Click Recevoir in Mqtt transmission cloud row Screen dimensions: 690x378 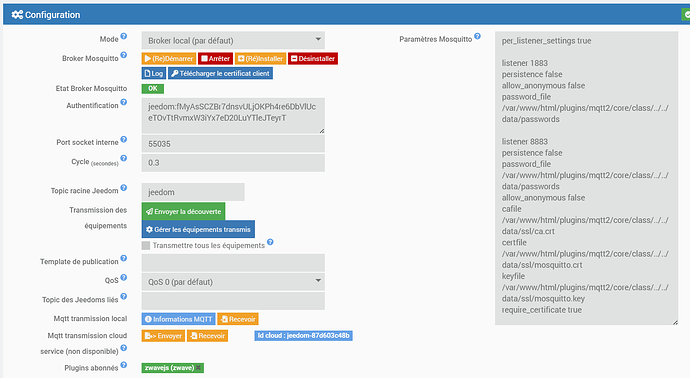tap(208, 336)
